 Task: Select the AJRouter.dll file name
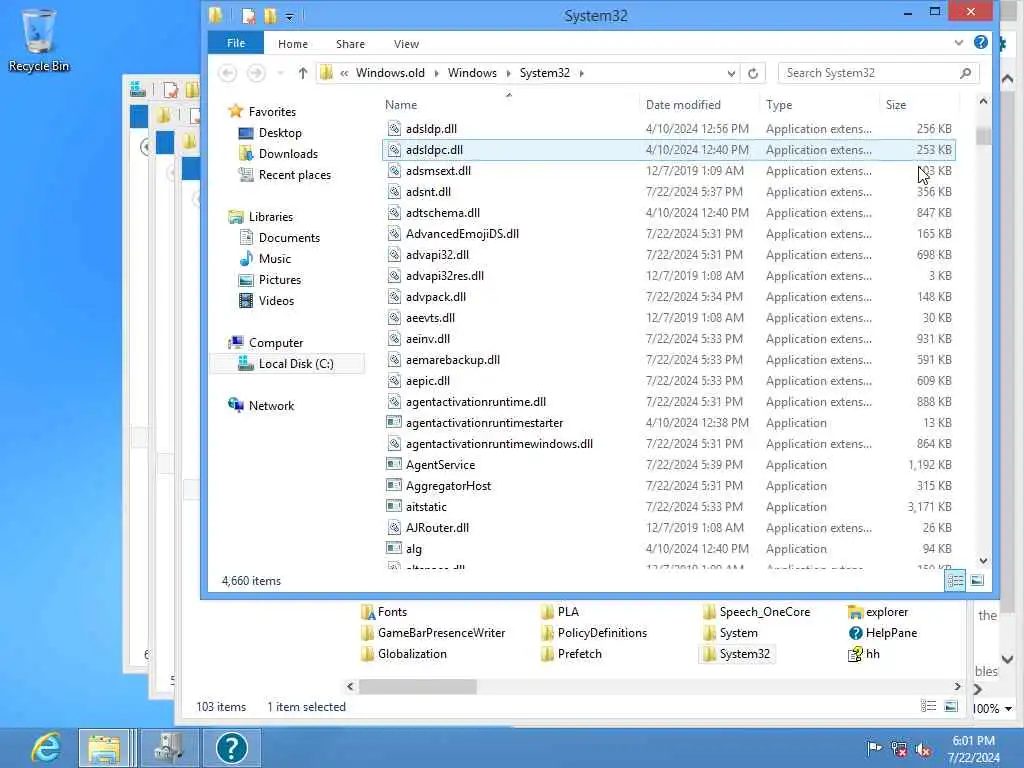click(x=437, y=528)
